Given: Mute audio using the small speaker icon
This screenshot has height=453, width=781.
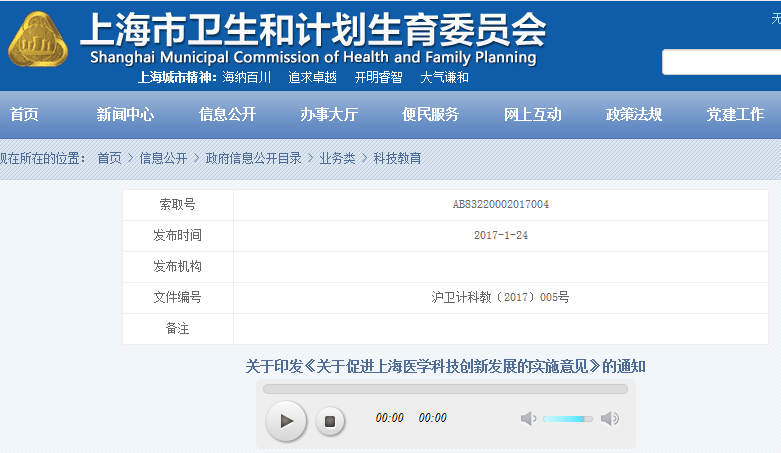Looking at the screenshot, I should tap(528, 418).
